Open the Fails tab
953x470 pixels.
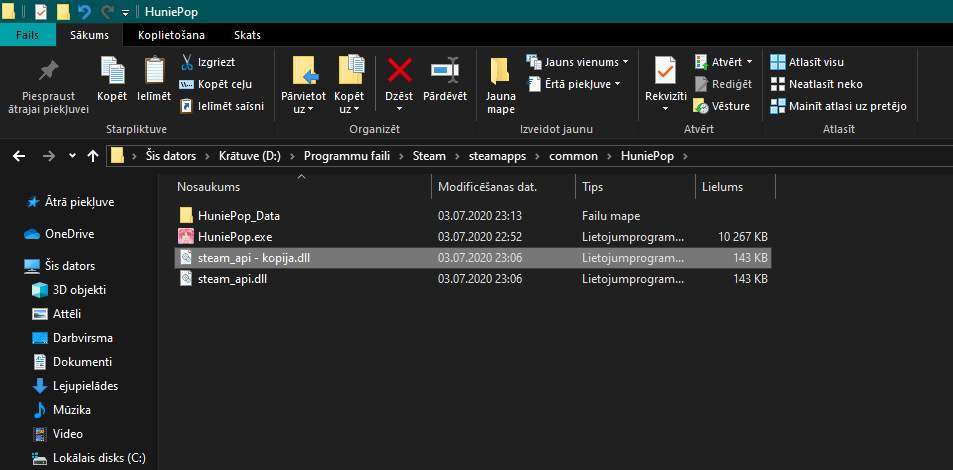point(27,35)
